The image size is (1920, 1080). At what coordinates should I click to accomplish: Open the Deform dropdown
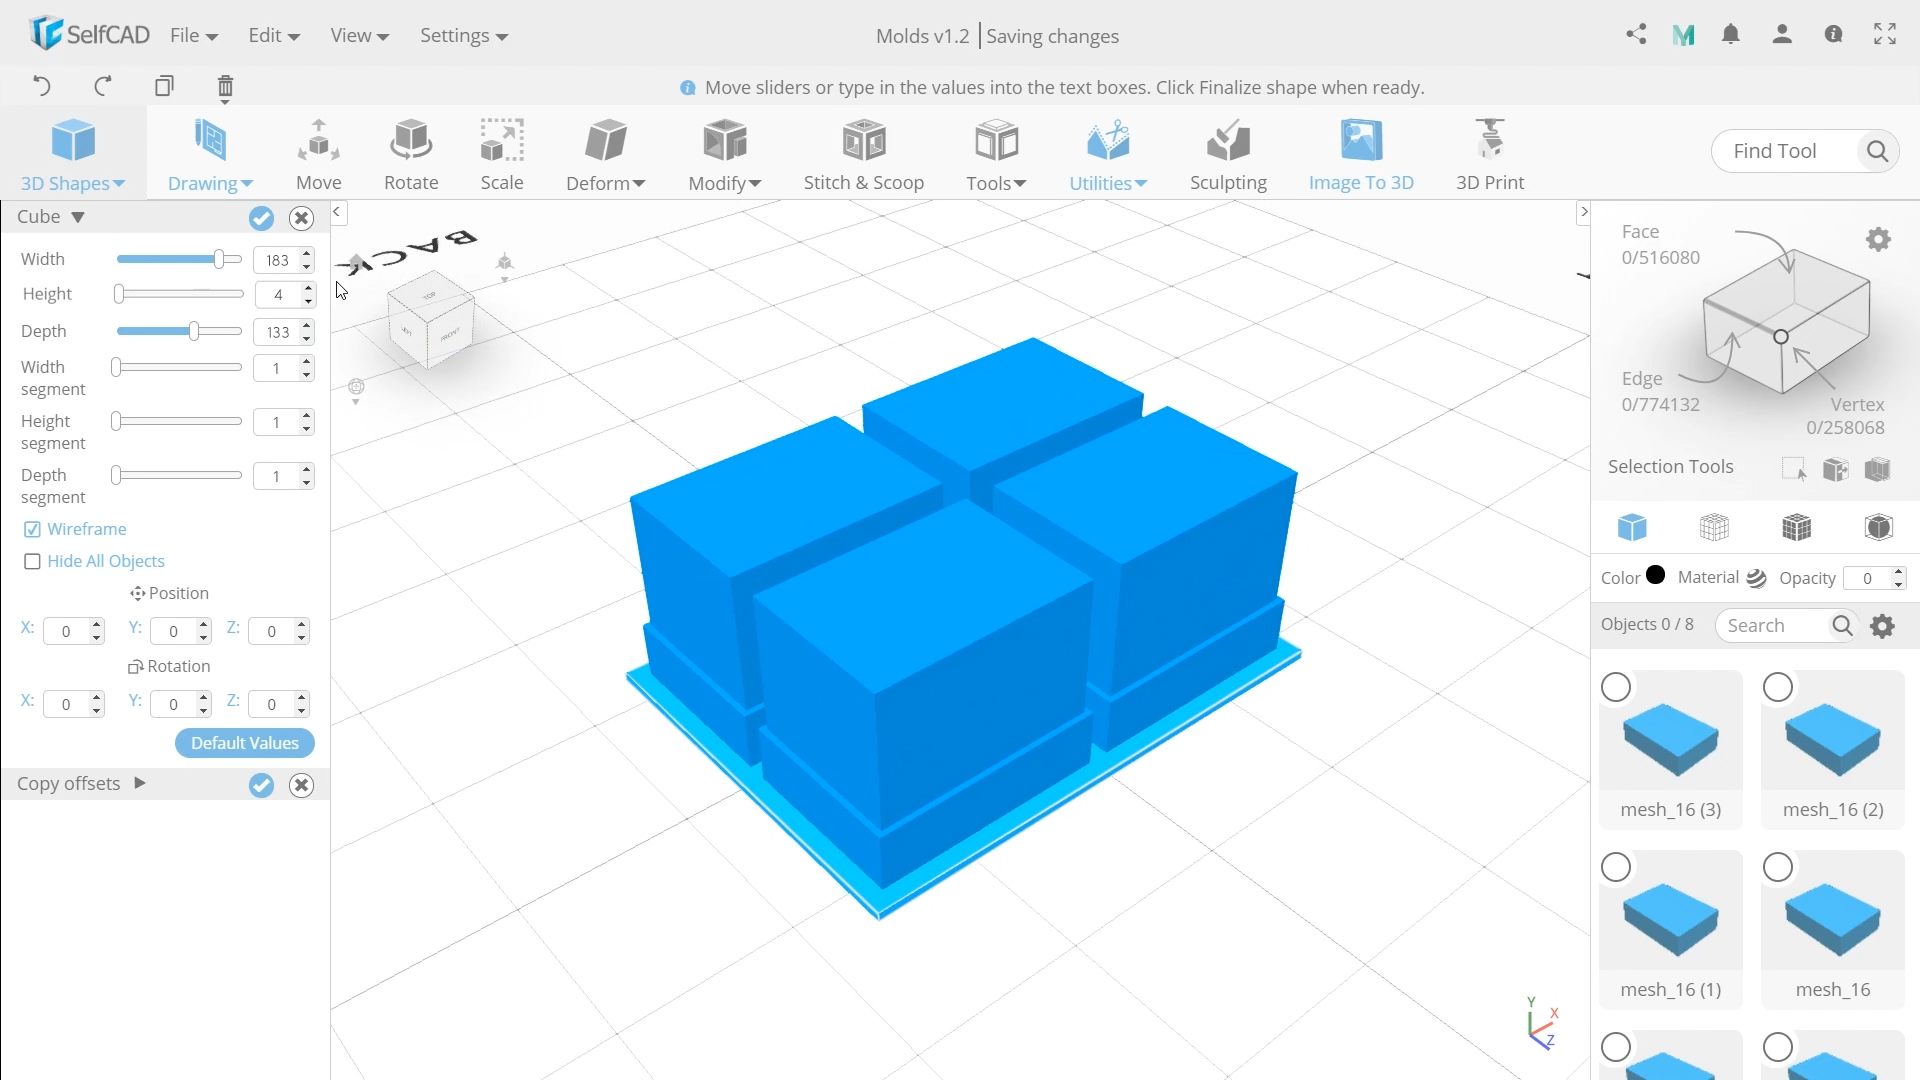tap(605, 155)
